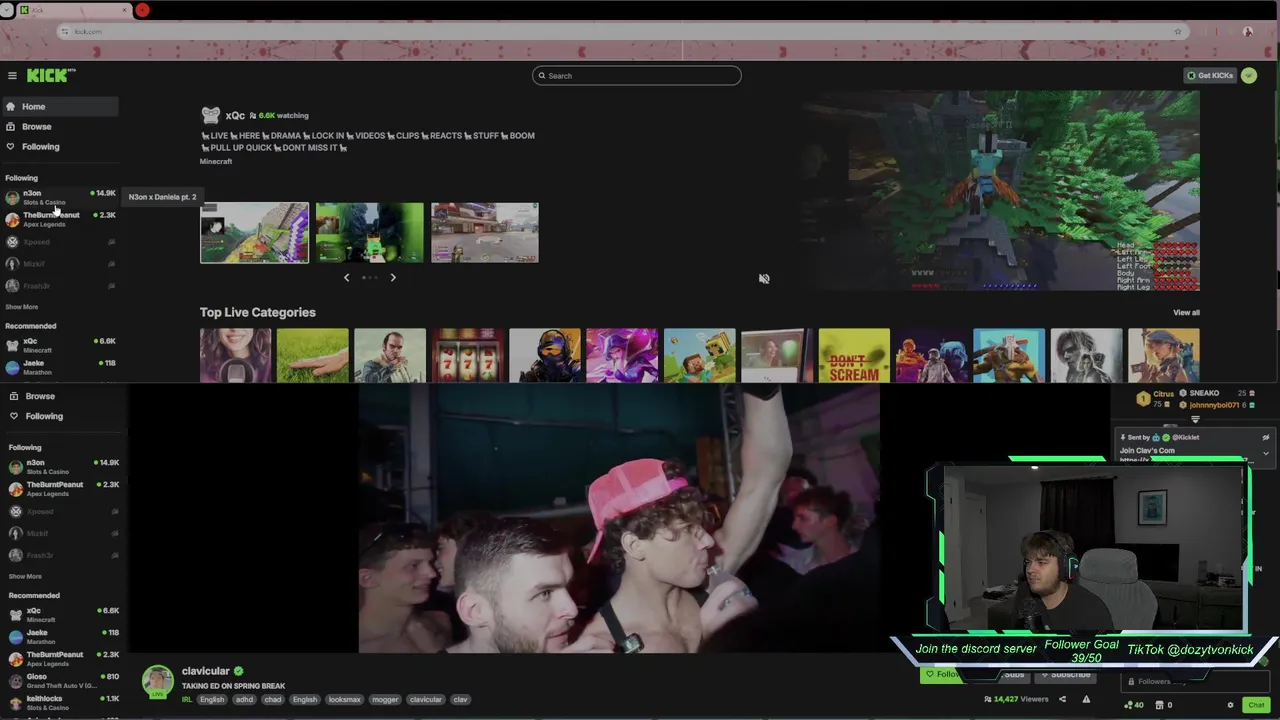Open the Minecraft characters category card
The image size is (1280, 720).
pos(699,355)
